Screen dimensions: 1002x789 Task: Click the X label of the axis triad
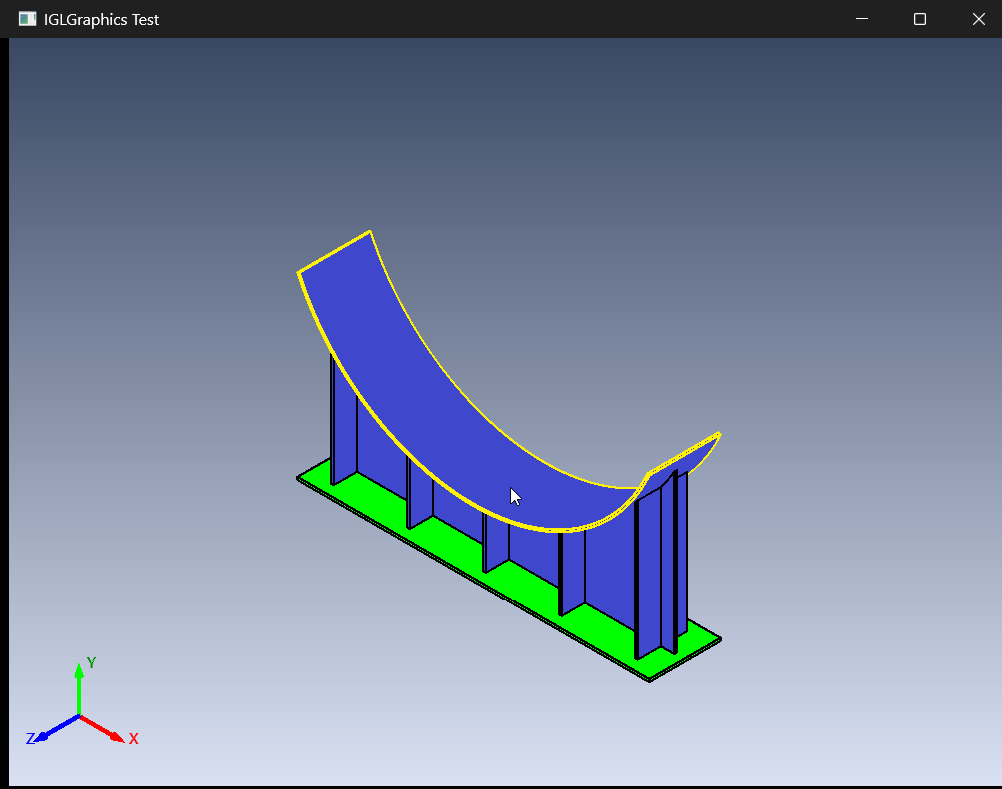coord(134,739)
